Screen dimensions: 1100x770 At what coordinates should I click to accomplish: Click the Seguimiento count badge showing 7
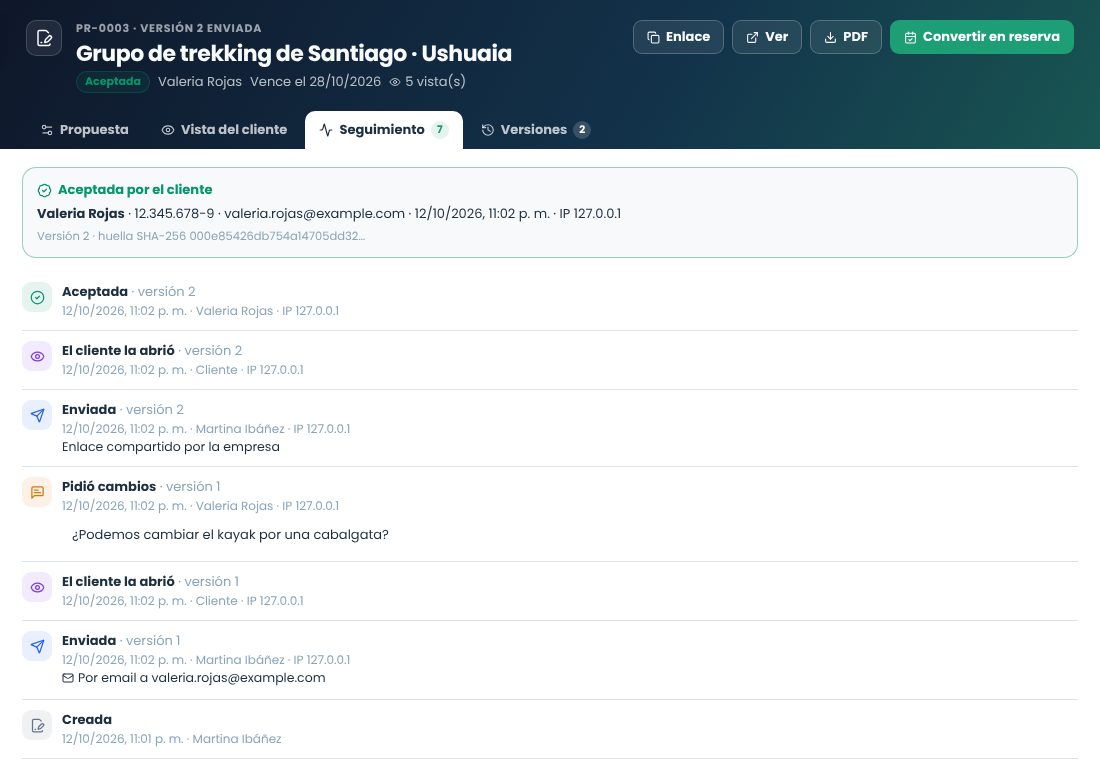(x=440, y=130)
